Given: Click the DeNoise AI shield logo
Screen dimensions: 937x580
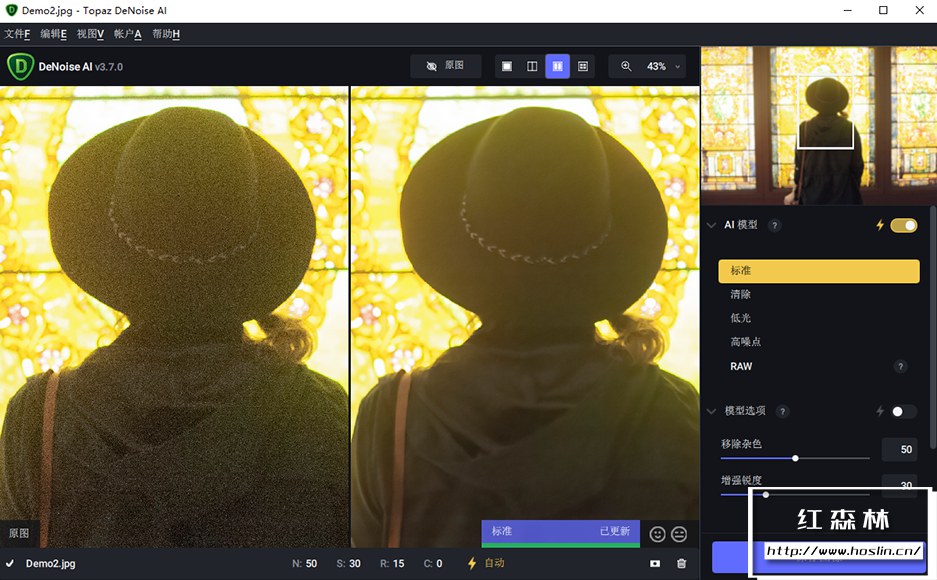Looking at the screenshot, I should [20, 66].
